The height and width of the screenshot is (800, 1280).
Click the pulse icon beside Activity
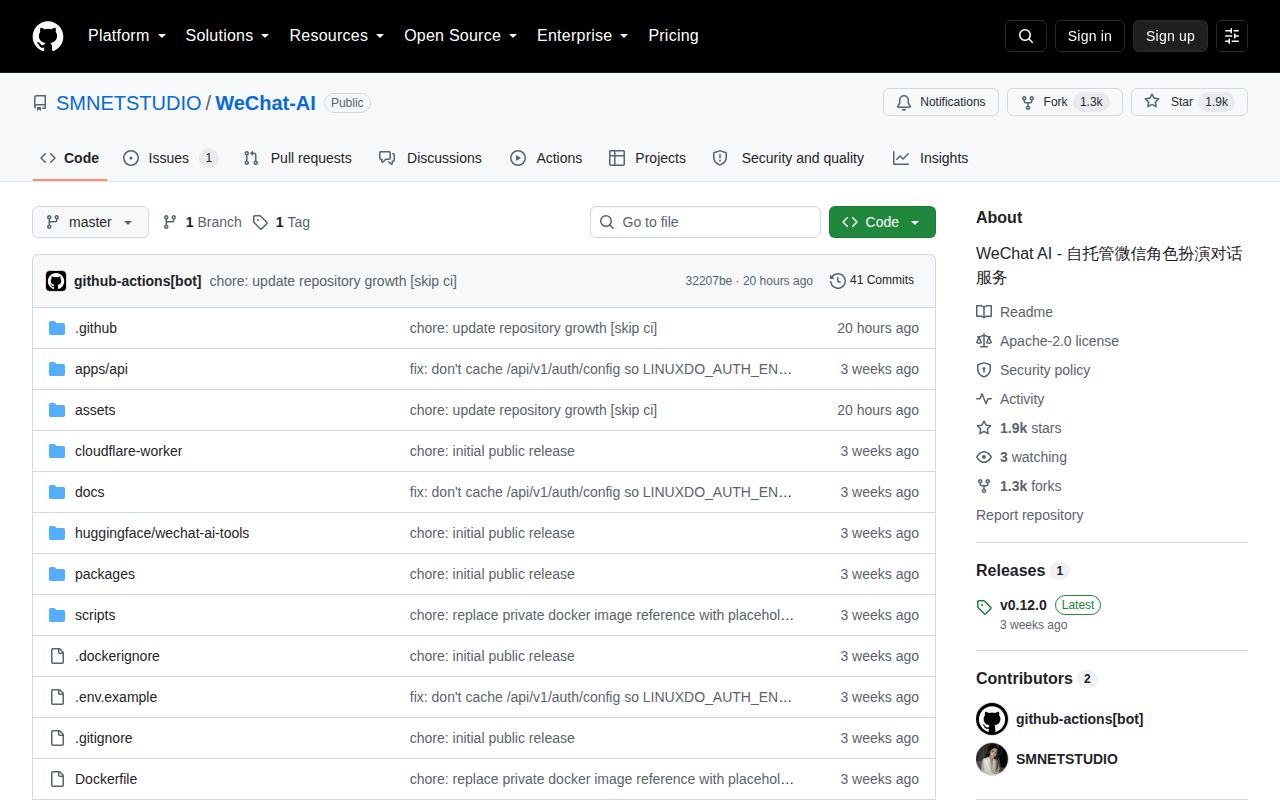click(984, 399)
